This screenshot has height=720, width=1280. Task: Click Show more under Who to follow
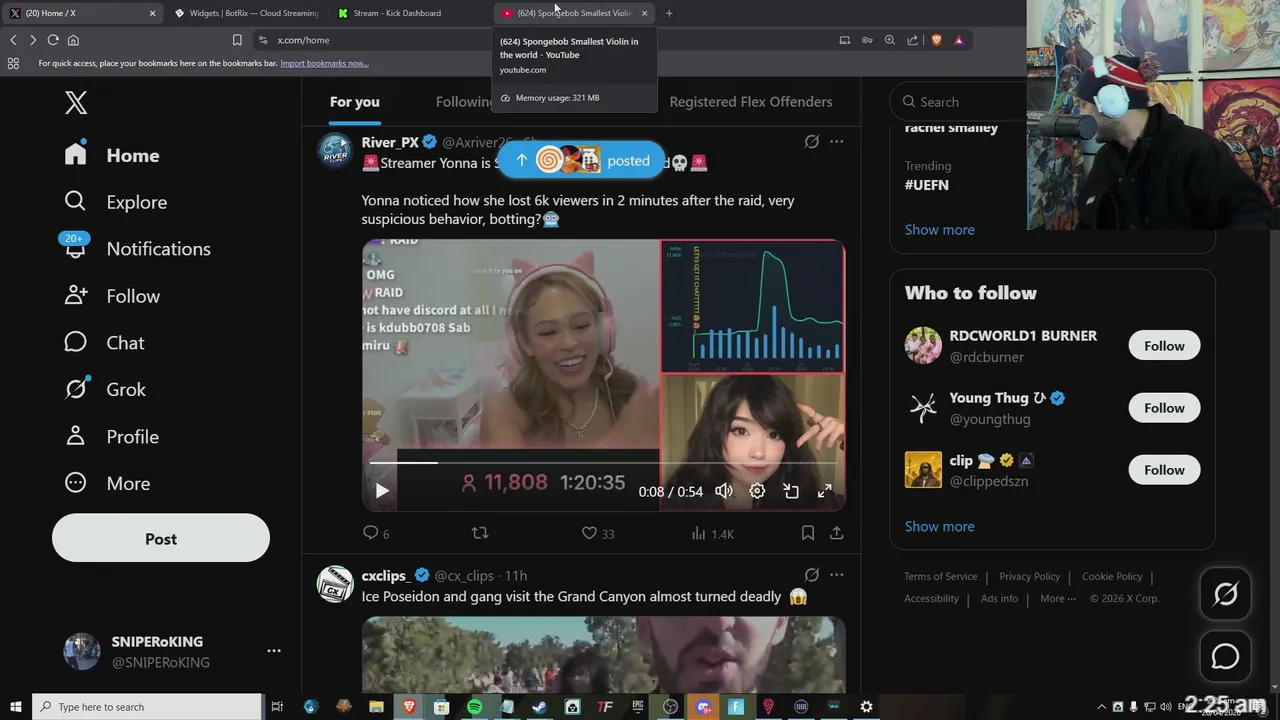click(x=939, y=527)
